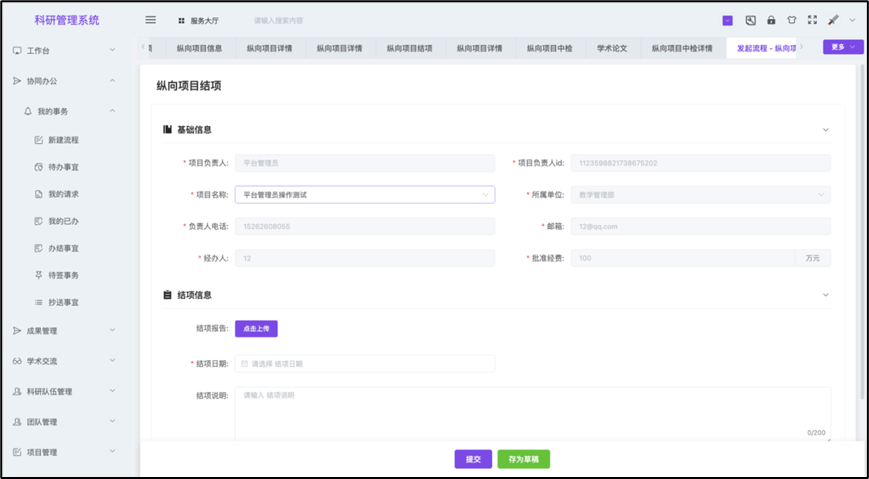Open the 更多 tabs dropdown

[x=842, y=47]
